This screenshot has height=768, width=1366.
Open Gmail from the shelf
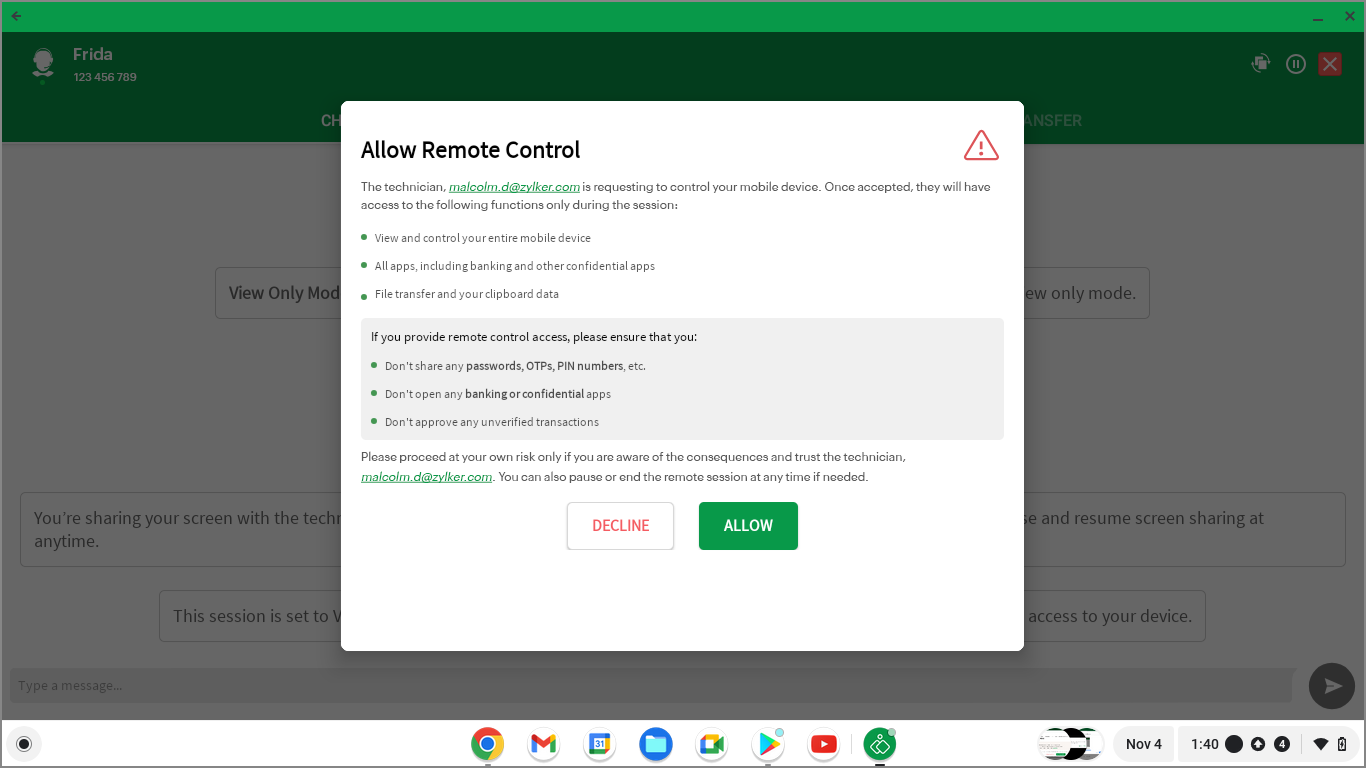click(x=543, y=744)
